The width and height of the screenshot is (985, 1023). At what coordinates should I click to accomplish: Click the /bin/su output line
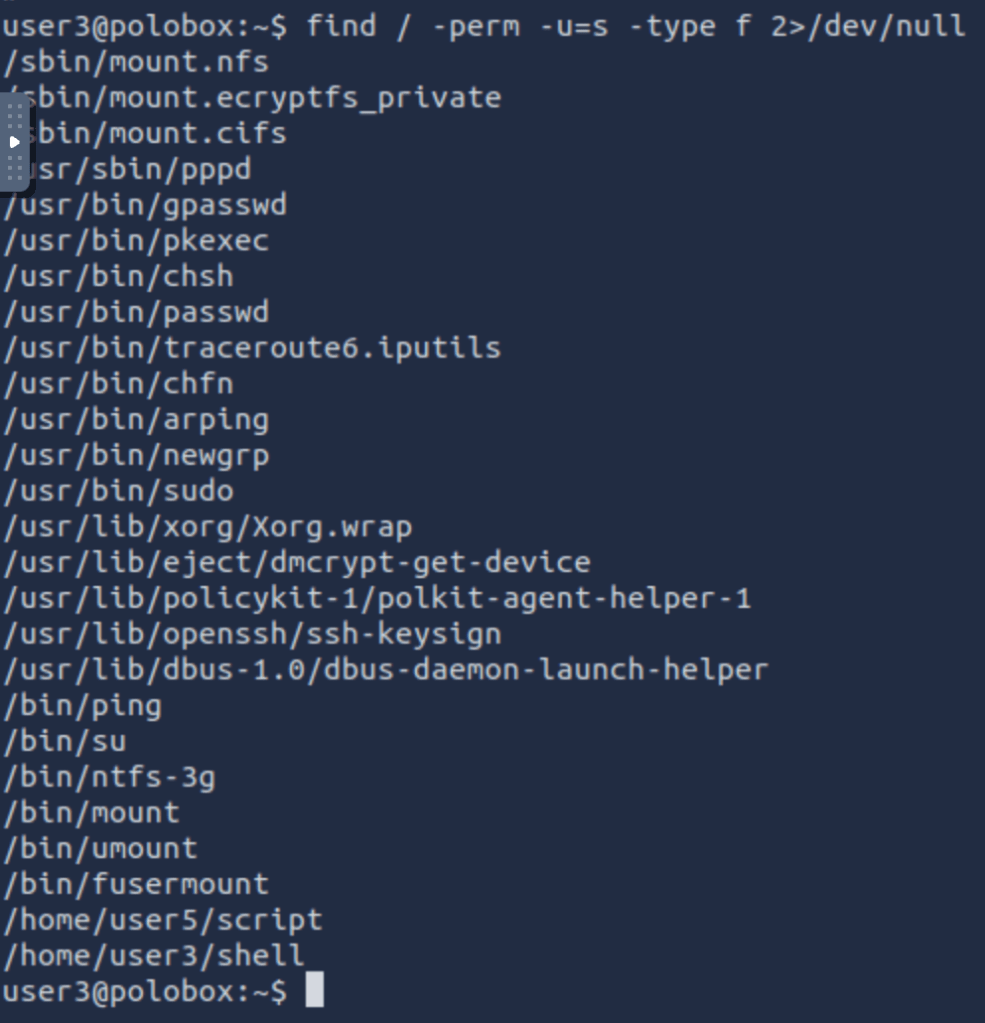[65, 741]
